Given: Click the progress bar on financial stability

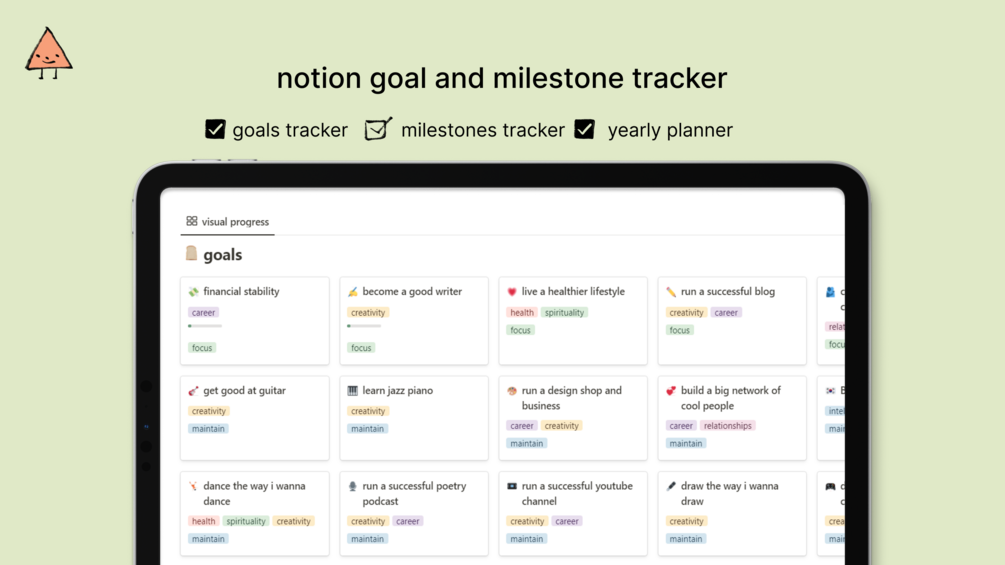Looking at the screenshot, I should (205, 326).
